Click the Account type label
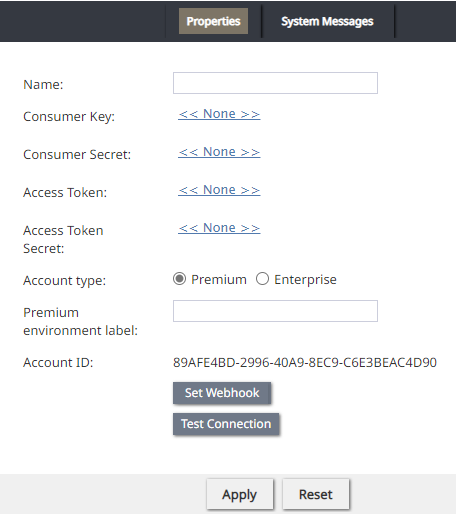Screen dimensions: 456x514 (x=64, y=281)
